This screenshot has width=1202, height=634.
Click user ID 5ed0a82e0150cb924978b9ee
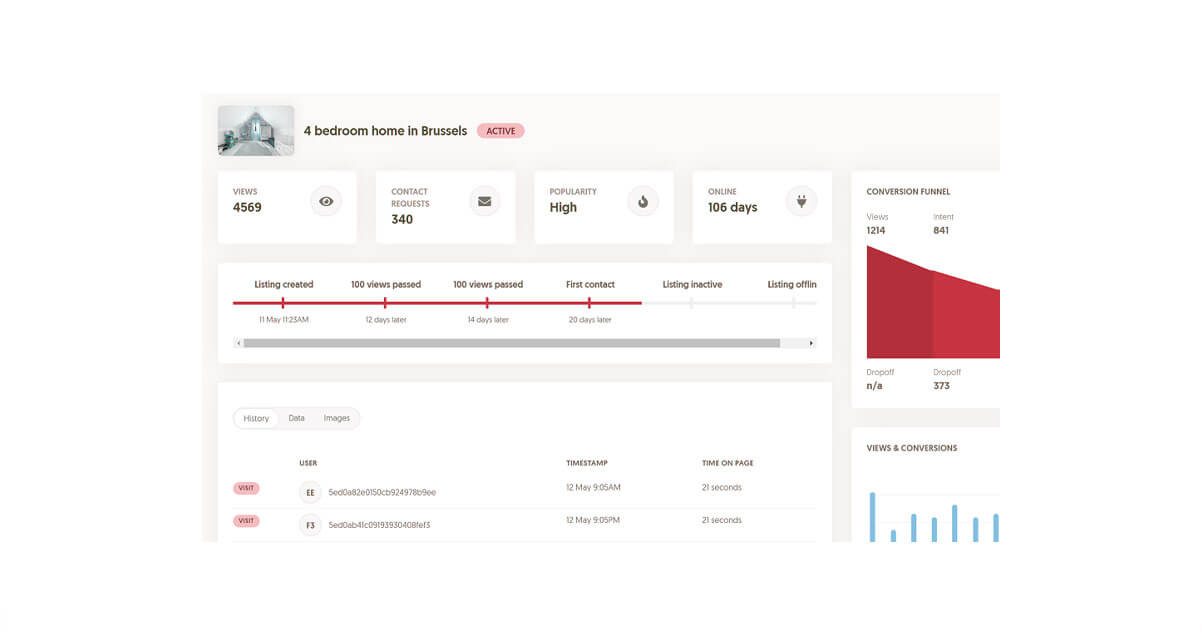coord(382,492)
